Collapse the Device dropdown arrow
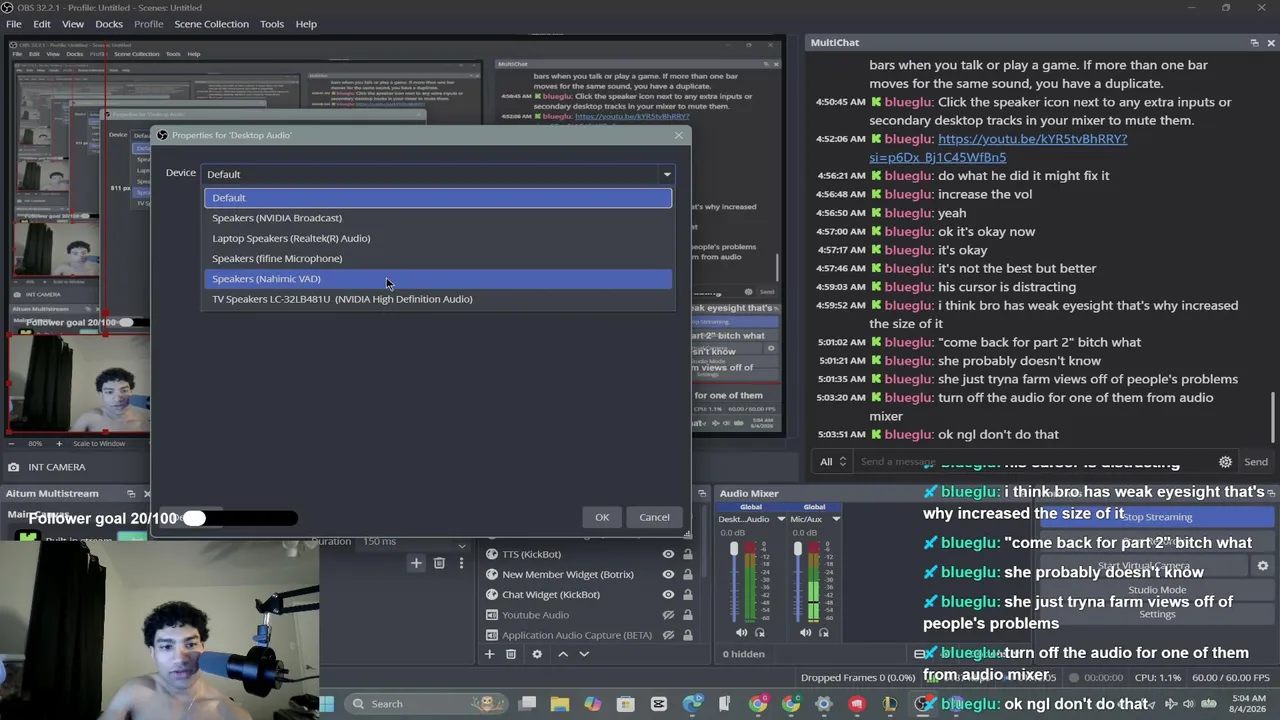This screenshot has width=1280, height=720. point(667,174)
